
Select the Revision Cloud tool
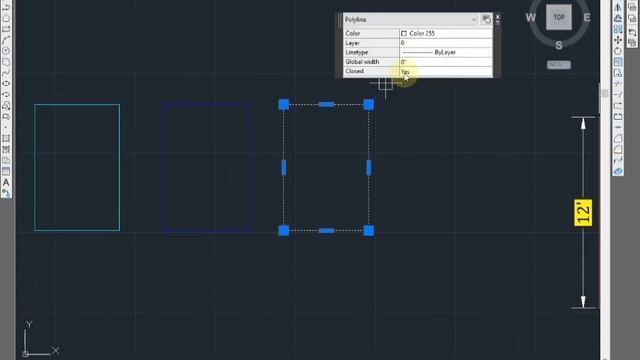6,62
